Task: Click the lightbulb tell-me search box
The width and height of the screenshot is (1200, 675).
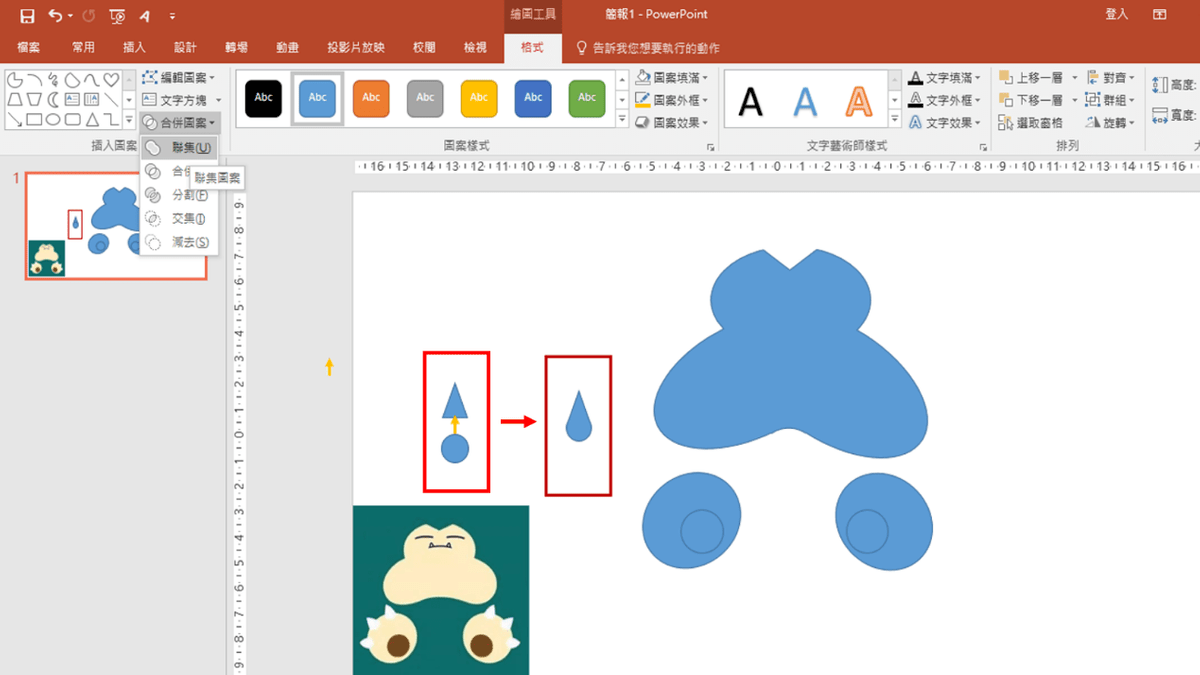Action: (648, 48)
